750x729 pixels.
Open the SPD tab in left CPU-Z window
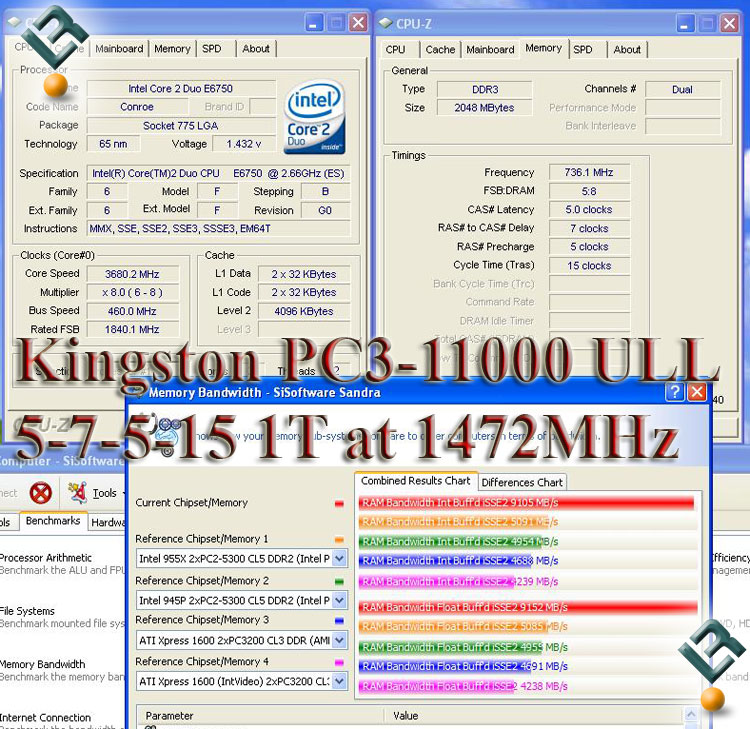click(211, 49)
